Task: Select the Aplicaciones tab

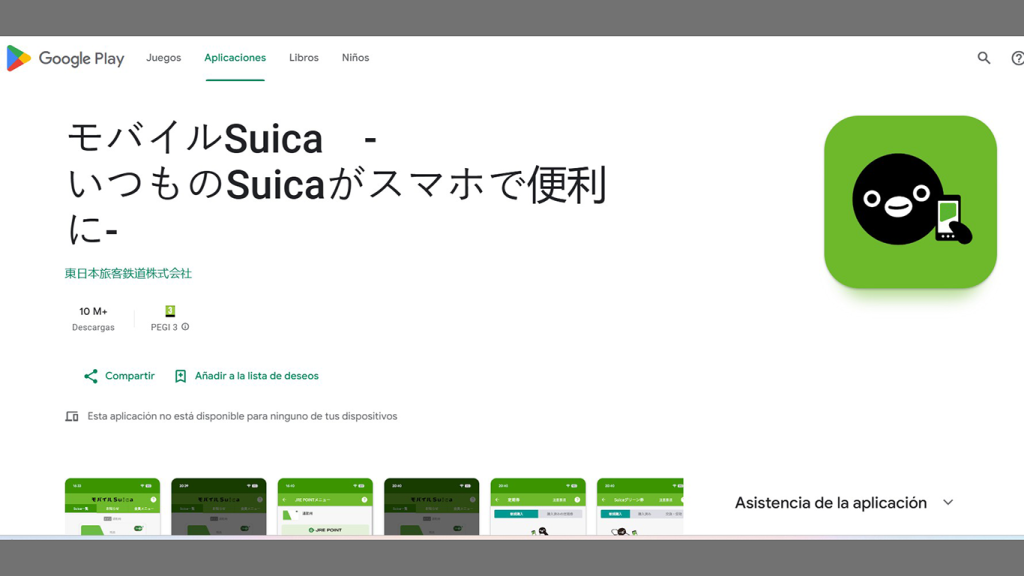Action: [x=235, y=57]
